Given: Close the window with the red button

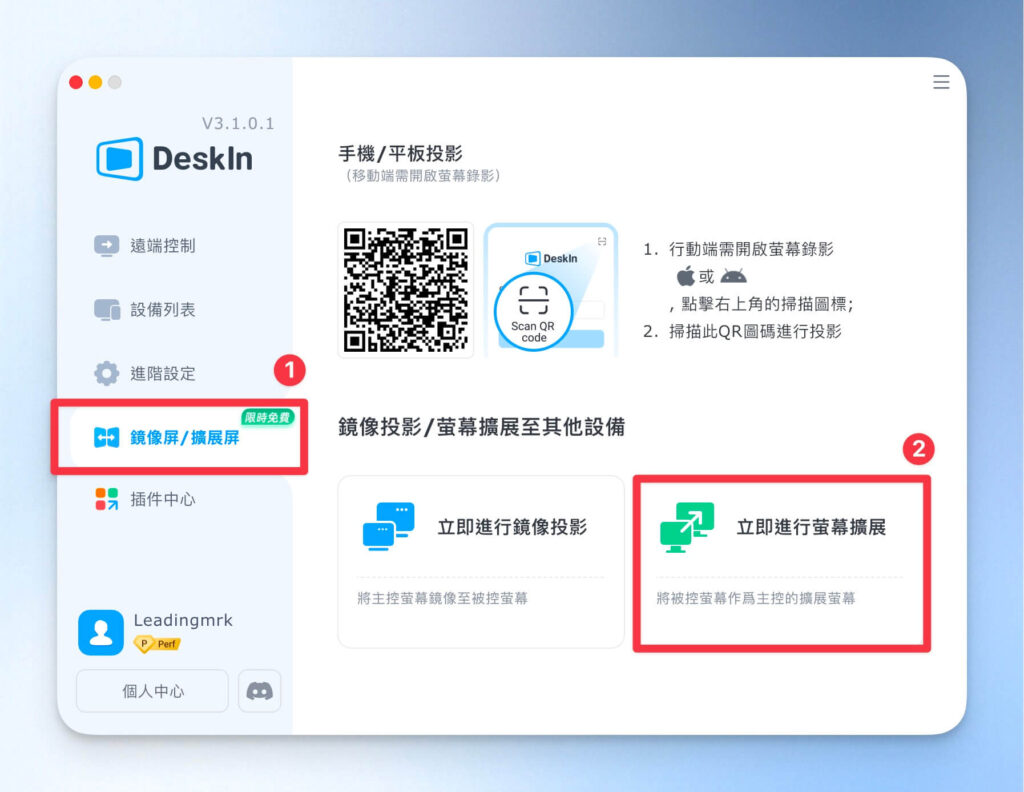Looking at the screenshot, I should point(76,82).
